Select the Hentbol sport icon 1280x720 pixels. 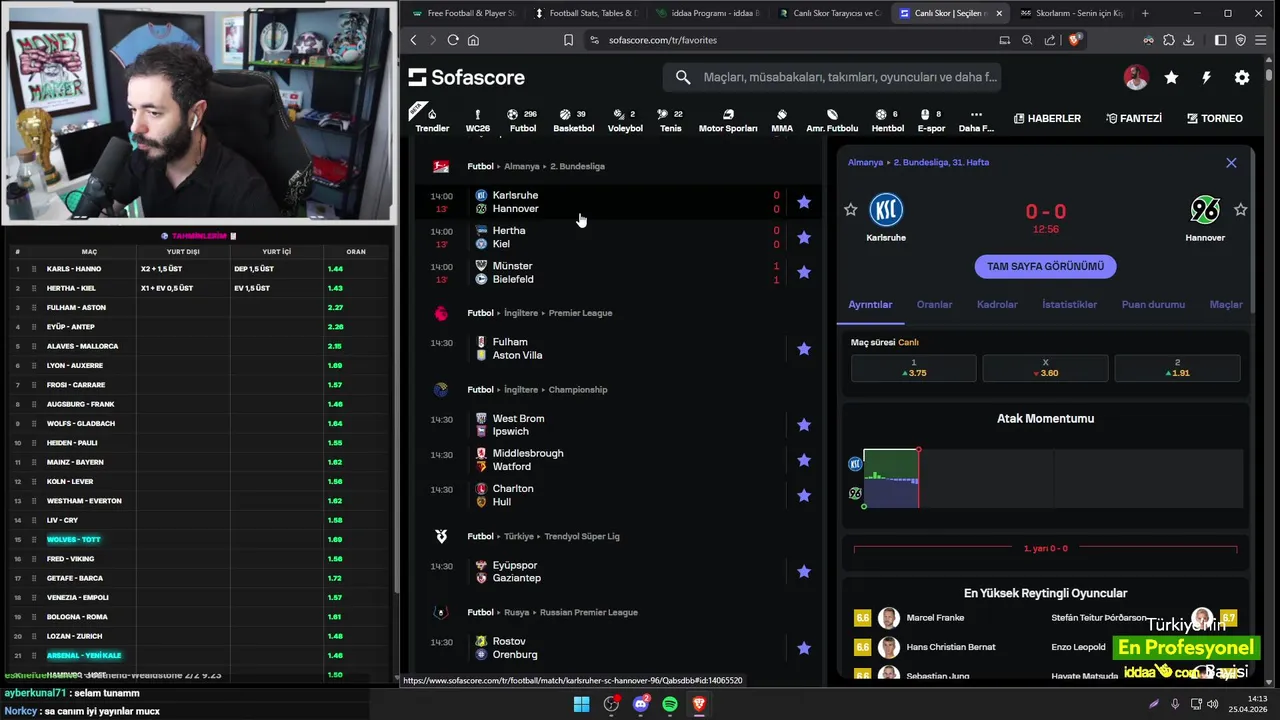[887, 120]
